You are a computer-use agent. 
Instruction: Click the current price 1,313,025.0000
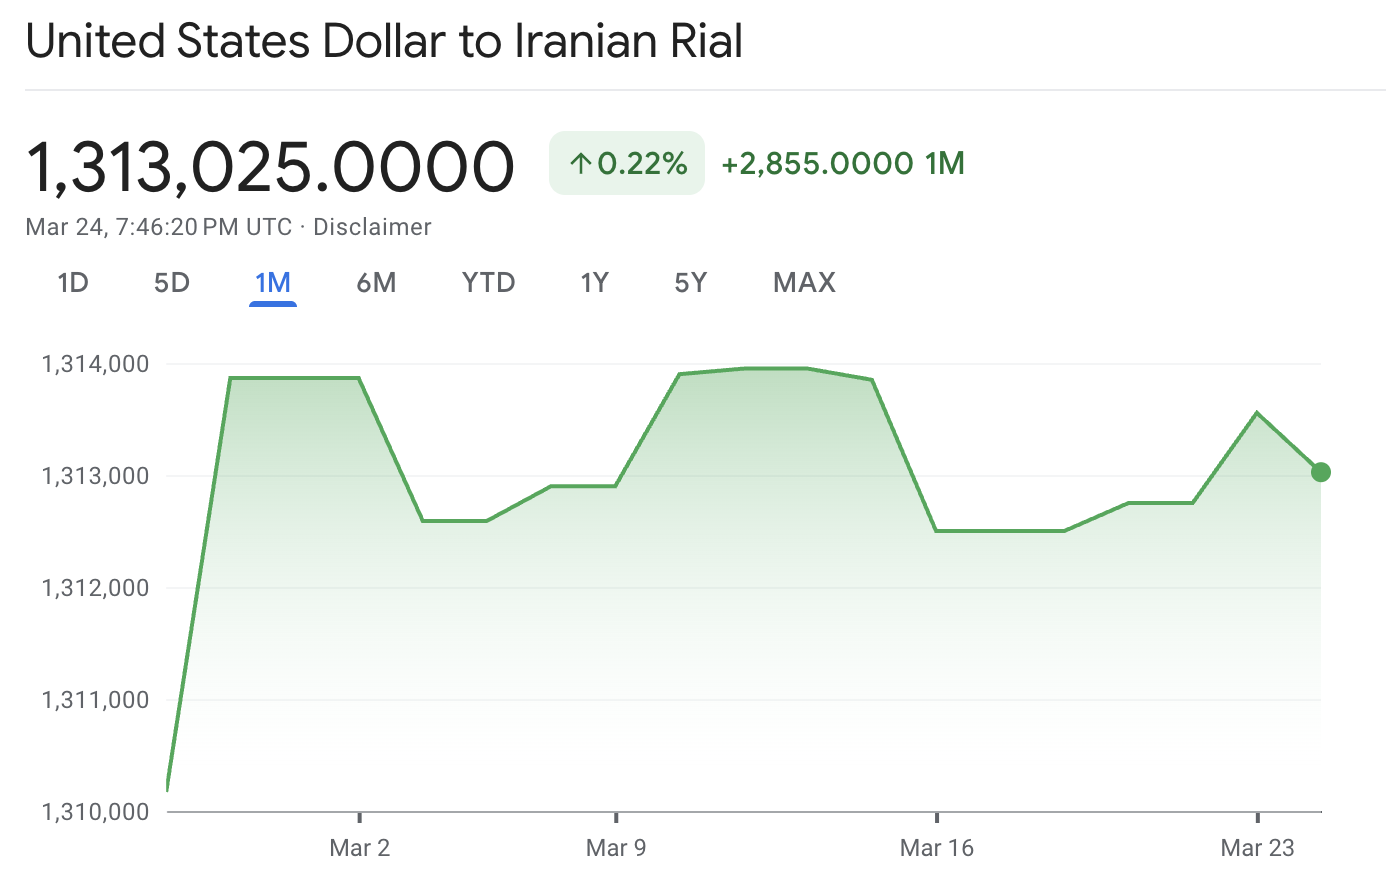click(x=270, y=165)
